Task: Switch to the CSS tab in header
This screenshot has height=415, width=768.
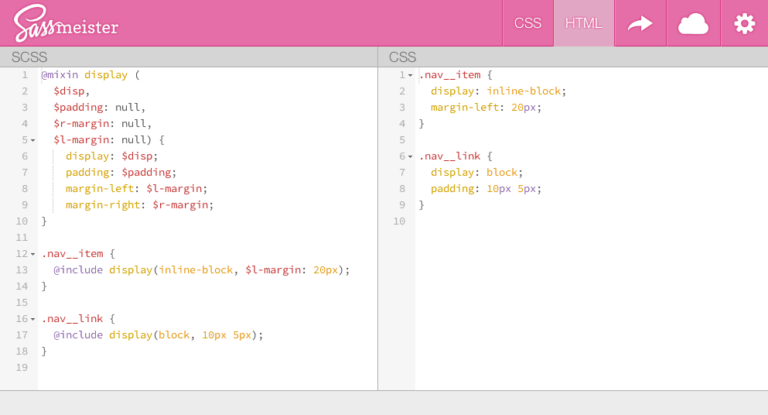Action: coord(527,23)
